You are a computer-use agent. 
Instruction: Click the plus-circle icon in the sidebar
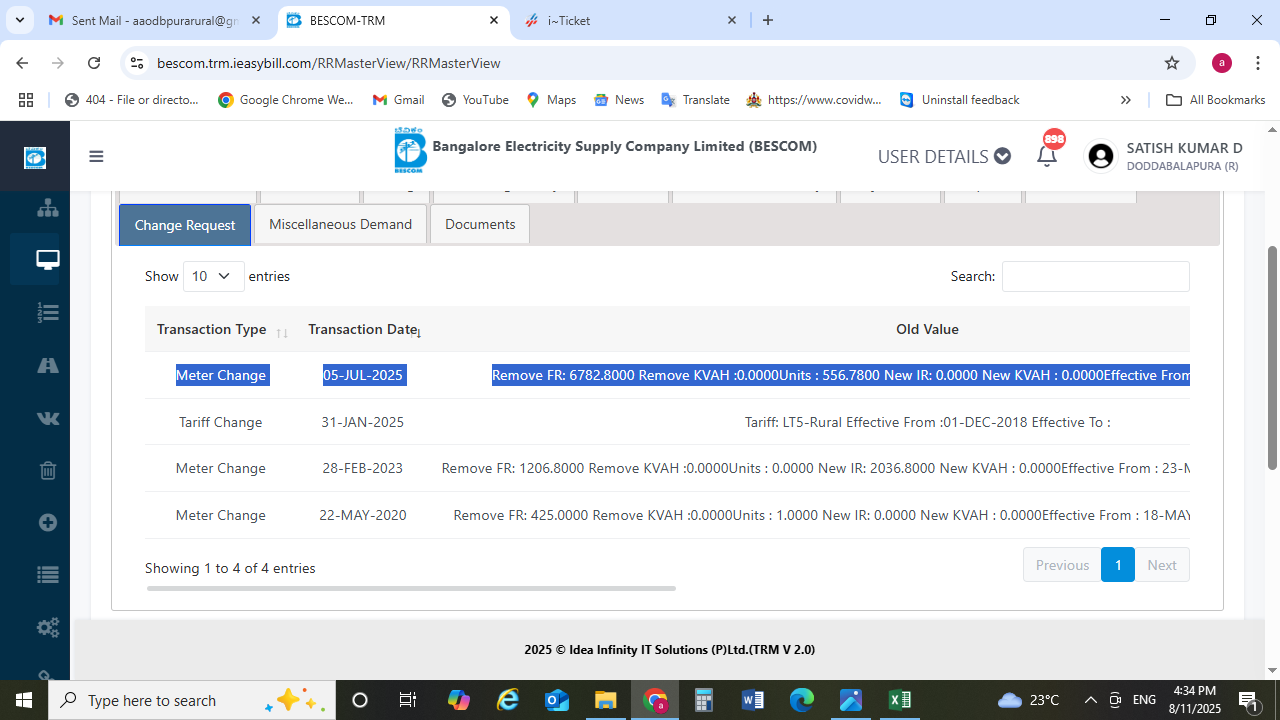[48, 522]
